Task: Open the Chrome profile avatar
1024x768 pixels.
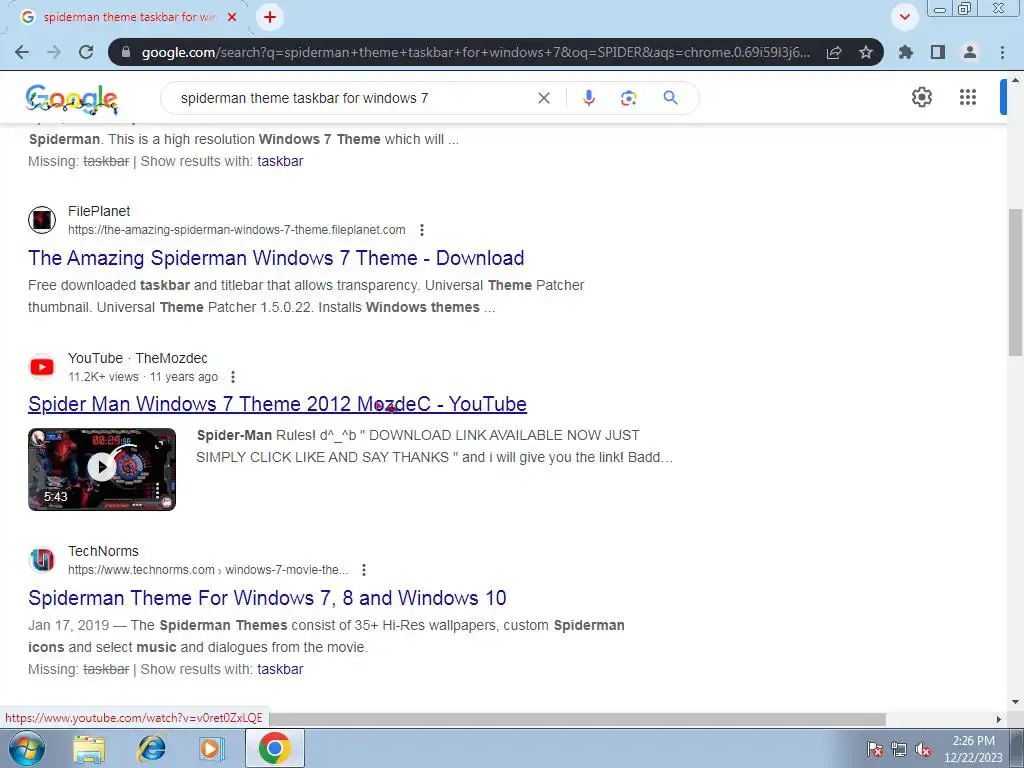Action: point(970,52)
